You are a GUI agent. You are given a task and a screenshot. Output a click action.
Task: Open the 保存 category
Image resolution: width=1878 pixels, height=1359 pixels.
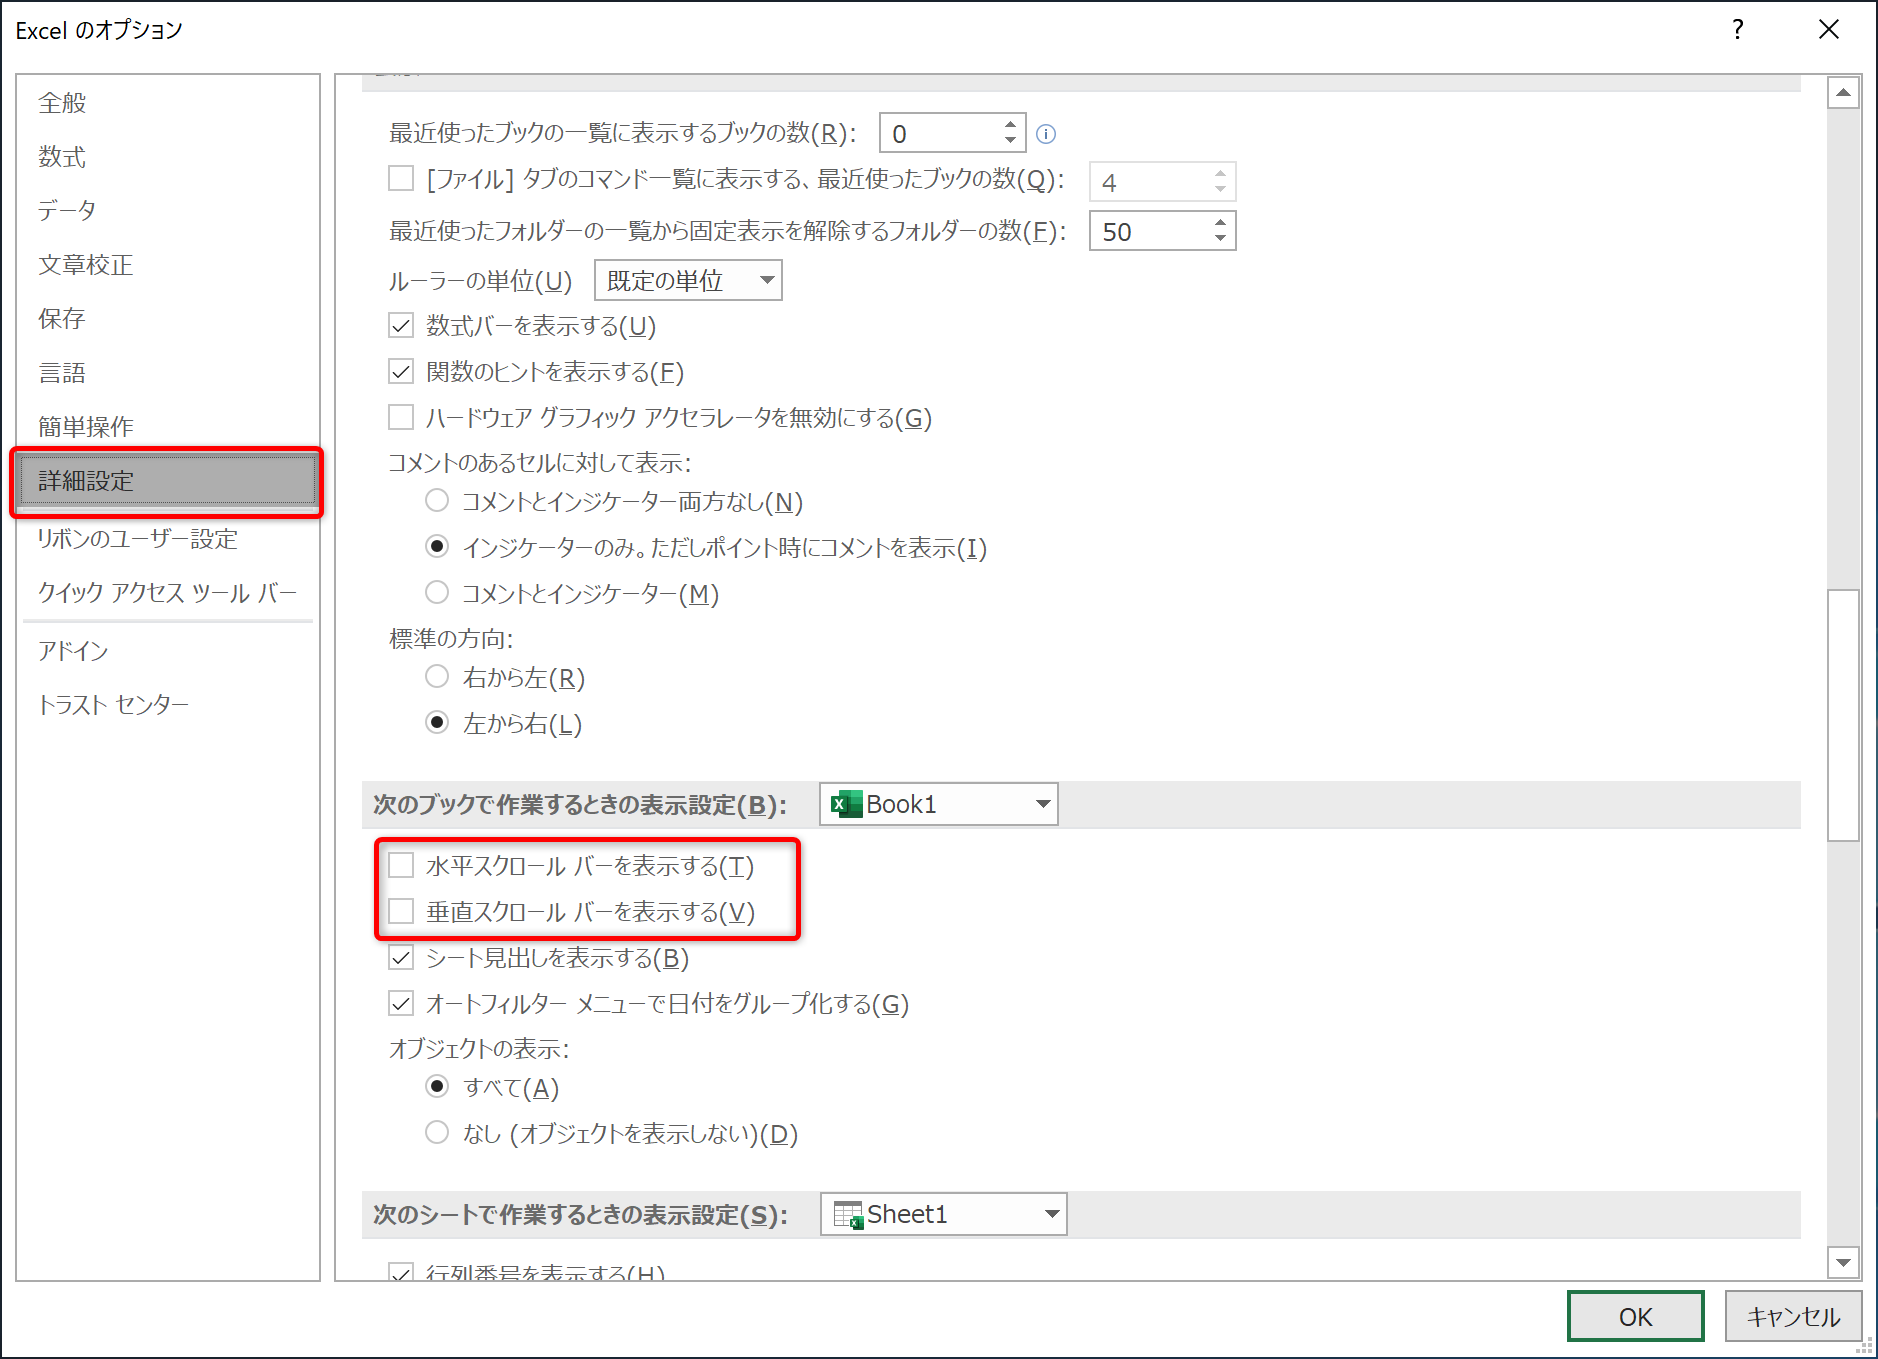(167, 319)
